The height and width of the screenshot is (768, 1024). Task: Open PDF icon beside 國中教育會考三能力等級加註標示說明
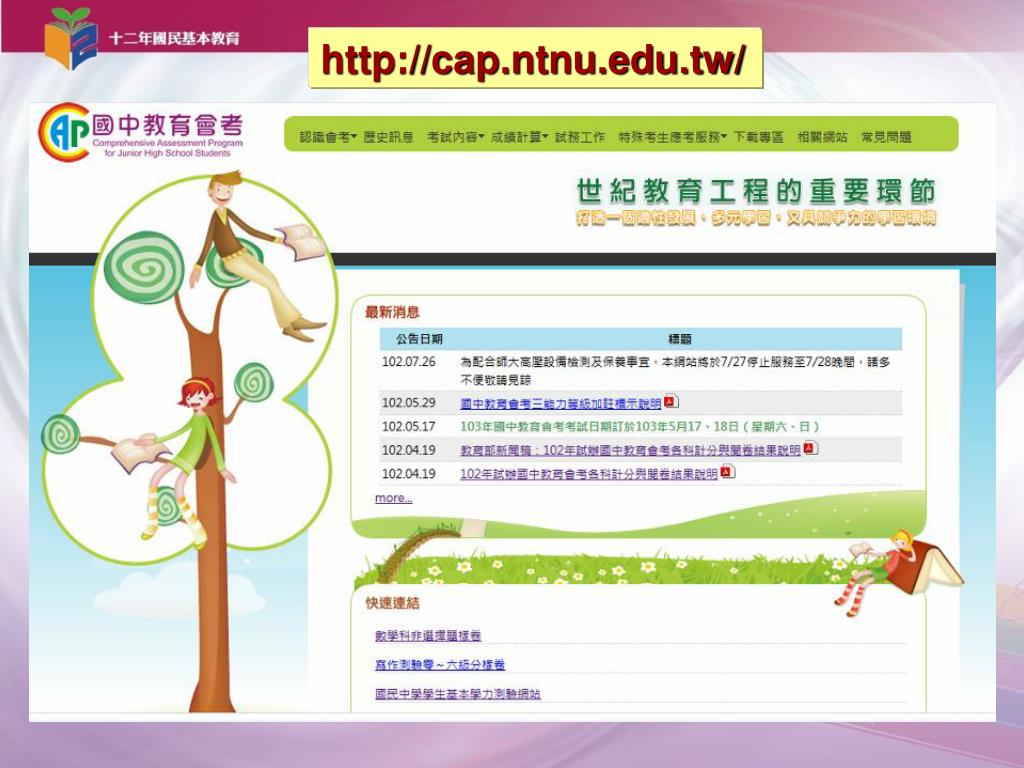click(x=671, y=402)
